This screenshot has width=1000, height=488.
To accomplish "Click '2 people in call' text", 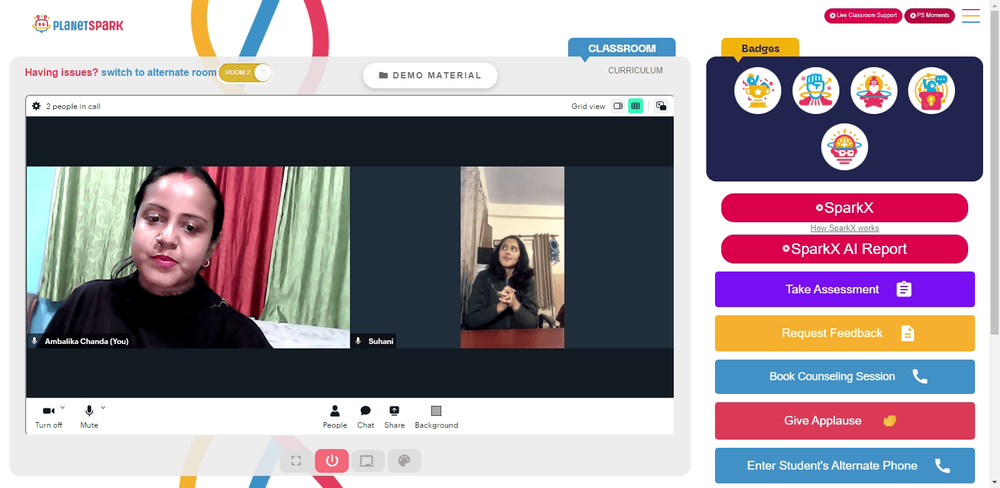I will pyautogui.click(x=73, y=107).
